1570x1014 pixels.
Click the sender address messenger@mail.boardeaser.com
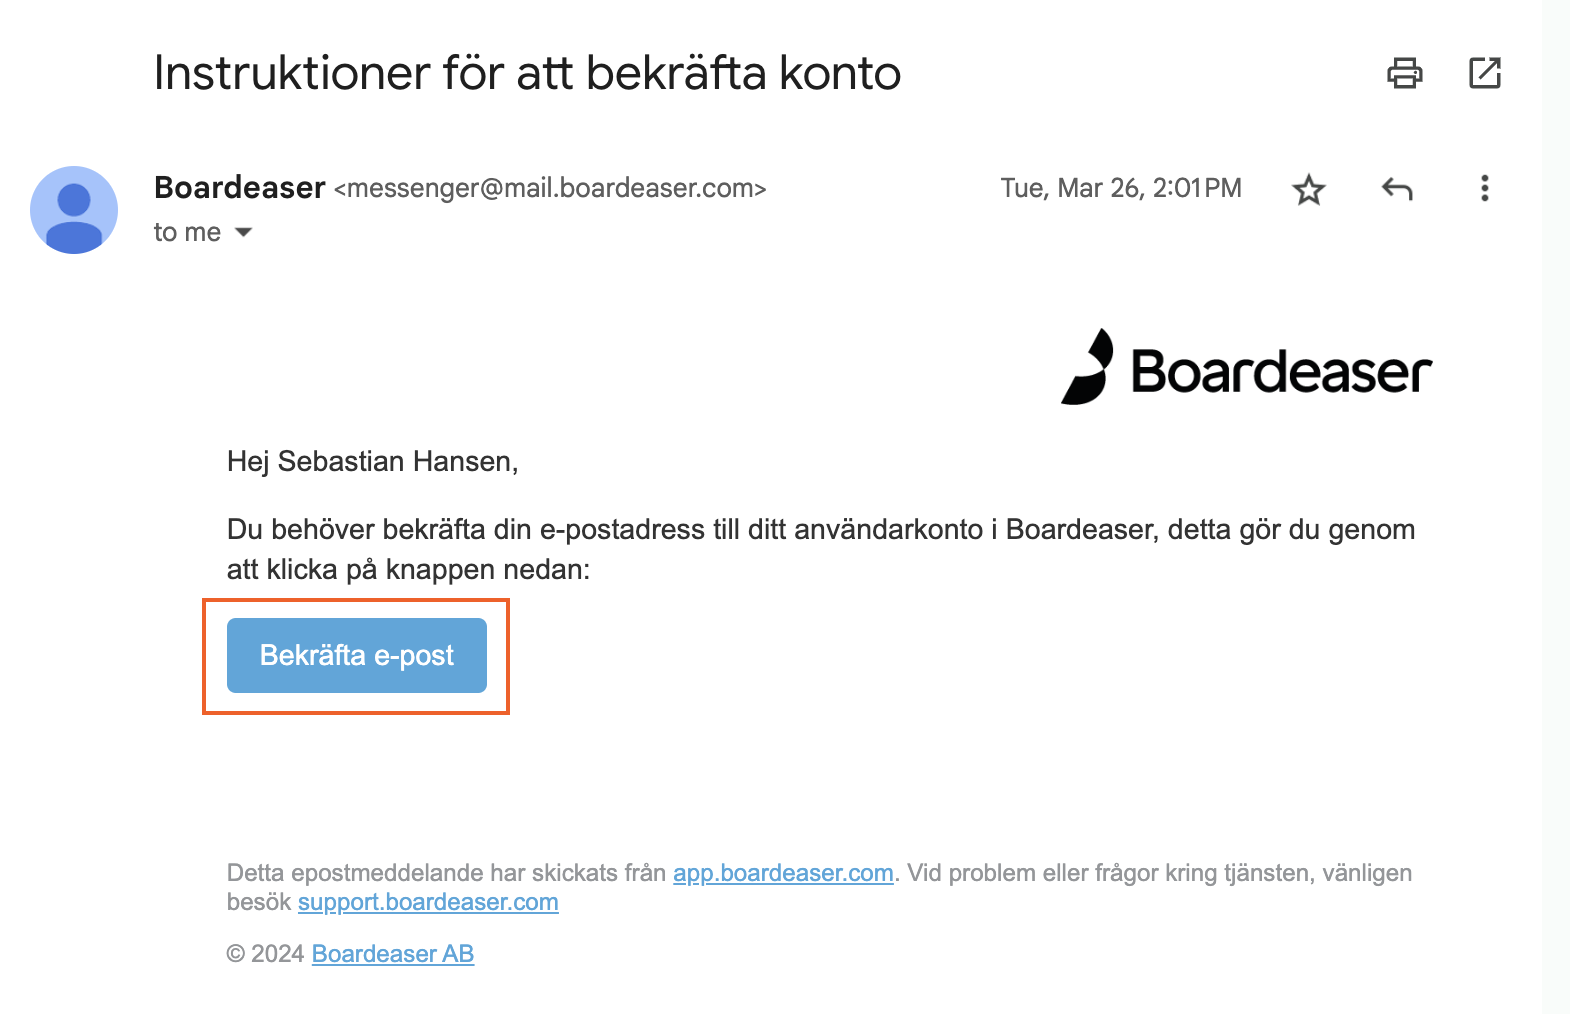(550, 189)
